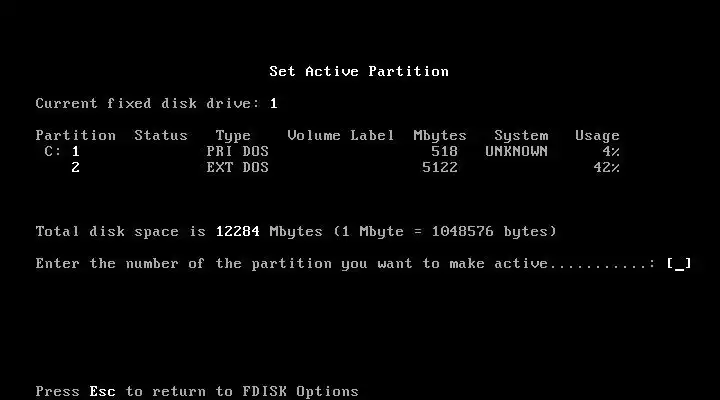
Task: Click the highlighted Esc key text
Action: [x=102, y=391]
